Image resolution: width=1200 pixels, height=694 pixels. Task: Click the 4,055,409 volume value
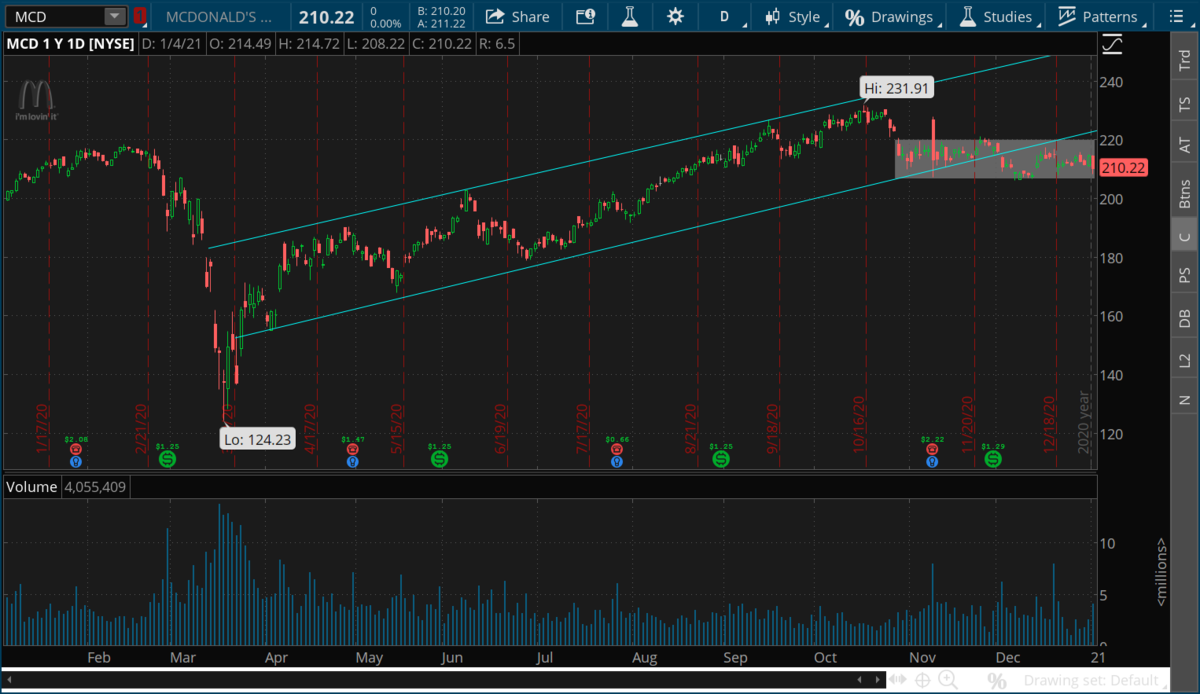[x=94, y=487]
